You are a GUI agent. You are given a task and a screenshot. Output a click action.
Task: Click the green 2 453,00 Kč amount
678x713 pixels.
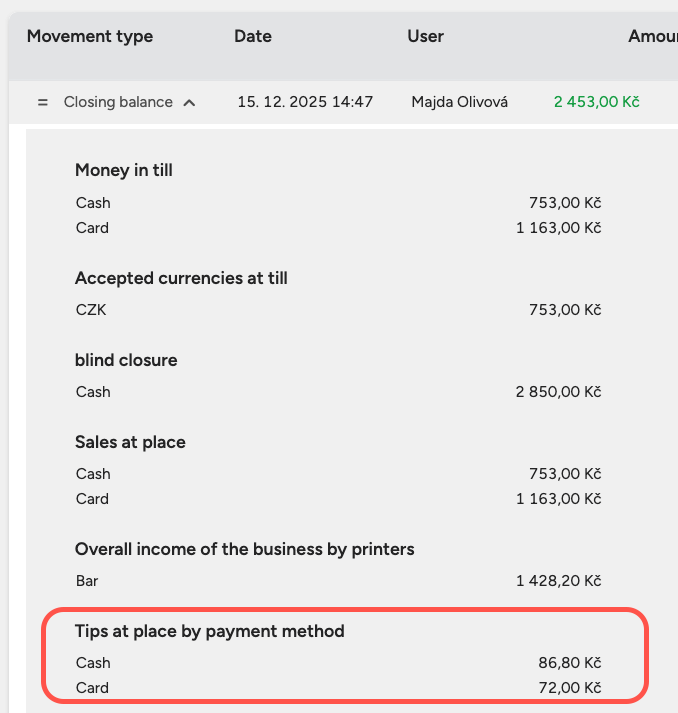597,102
